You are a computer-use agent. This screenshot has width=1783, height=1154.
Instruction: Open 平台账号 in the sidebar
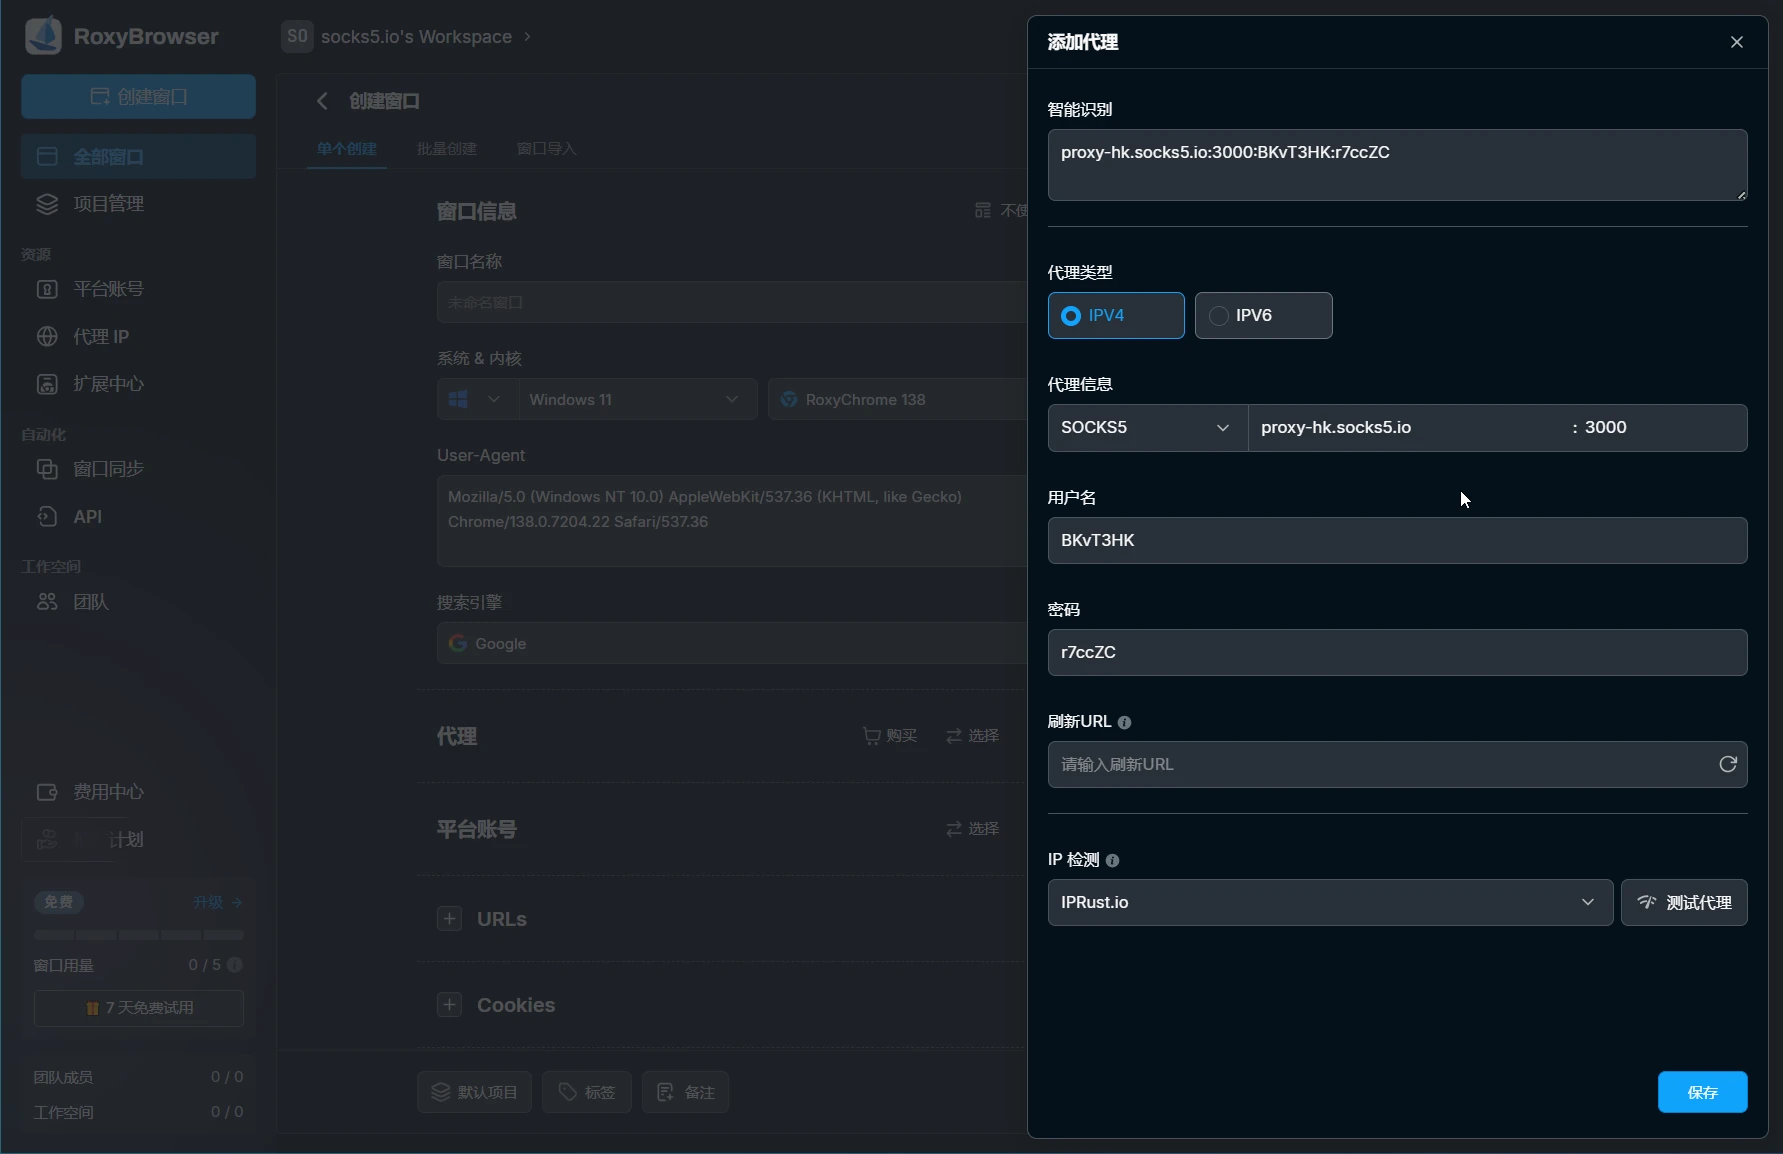coord(138,289)
